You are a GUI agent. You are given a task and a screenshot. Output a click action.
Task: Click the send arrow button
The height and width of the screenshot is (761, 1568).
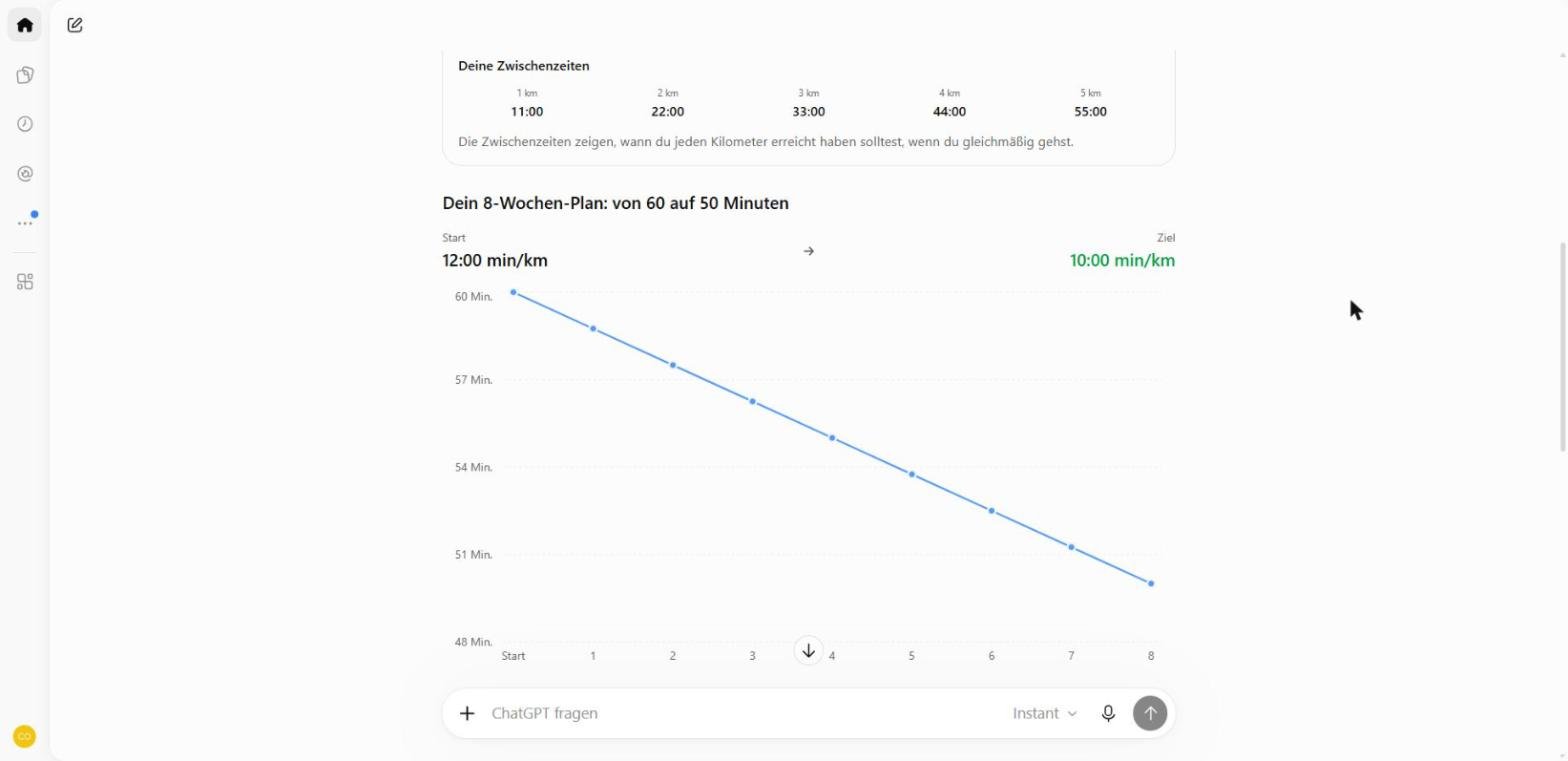[x=1150, y=713]
